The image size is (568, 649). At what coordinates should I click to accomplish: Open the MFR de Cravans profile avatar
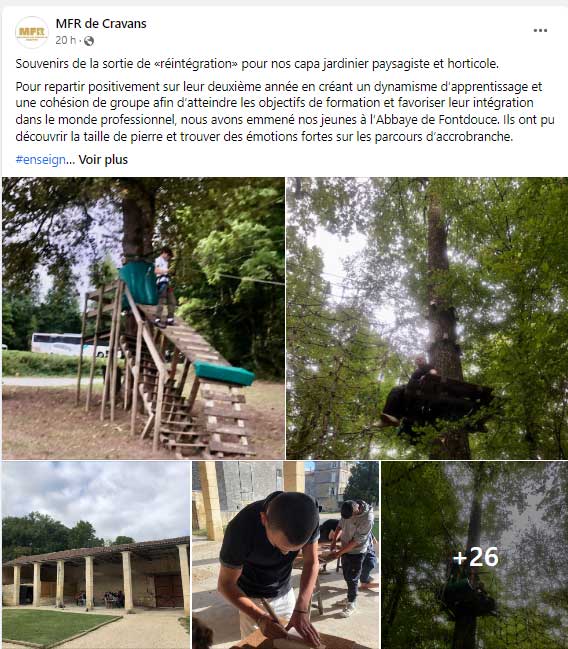32,32
